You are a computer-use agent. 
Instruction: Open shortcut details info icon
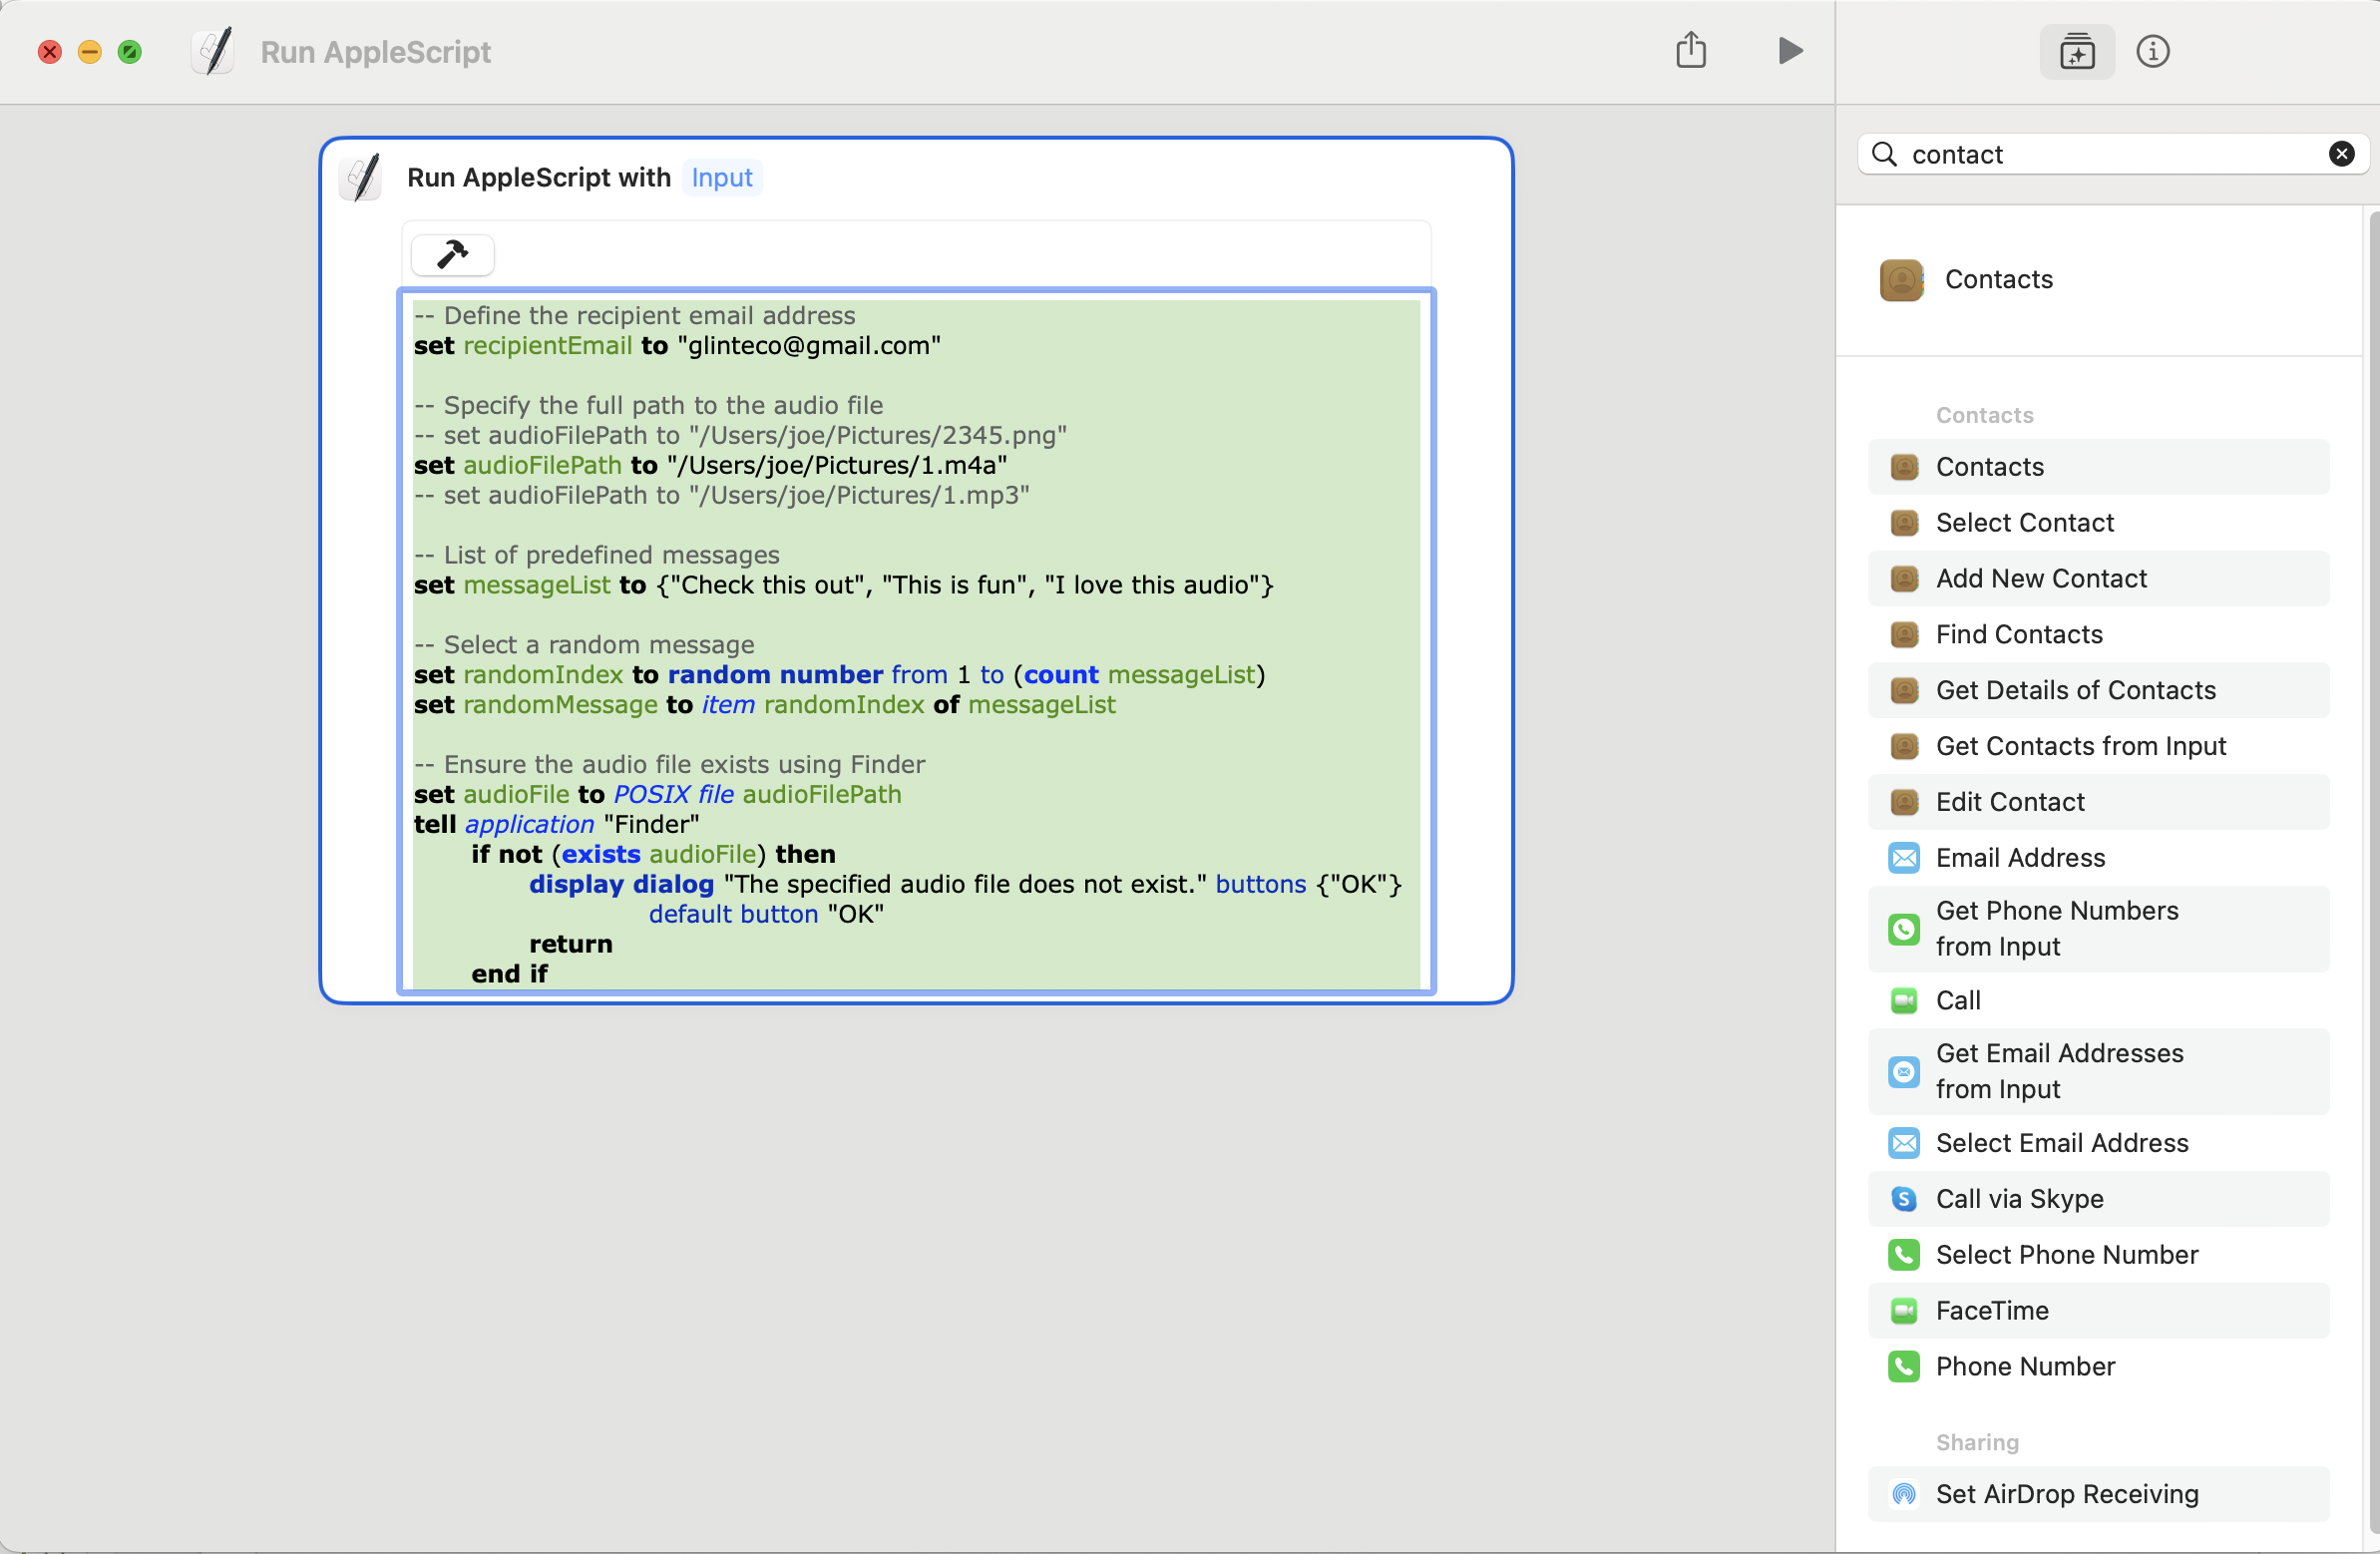2153,51
